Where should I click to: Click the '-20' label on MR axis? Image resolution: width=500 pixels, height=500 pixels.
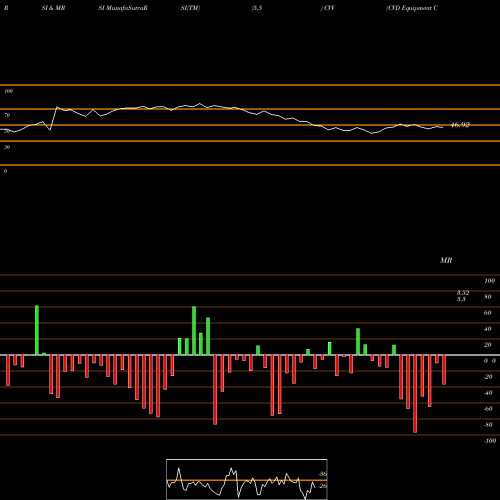coord(488,377)
